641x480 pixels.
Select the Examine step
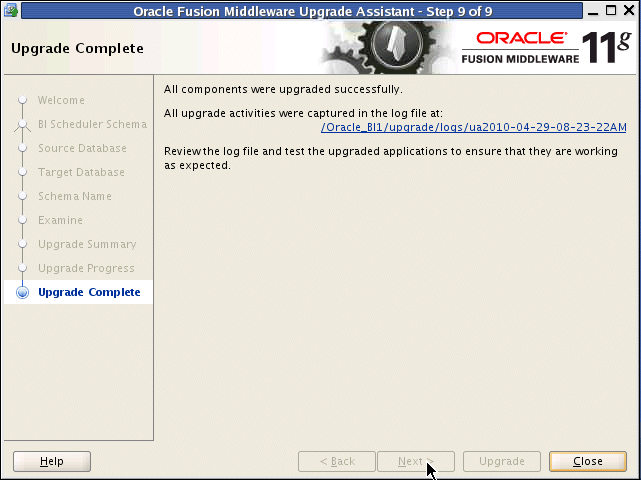coord(61,220)
